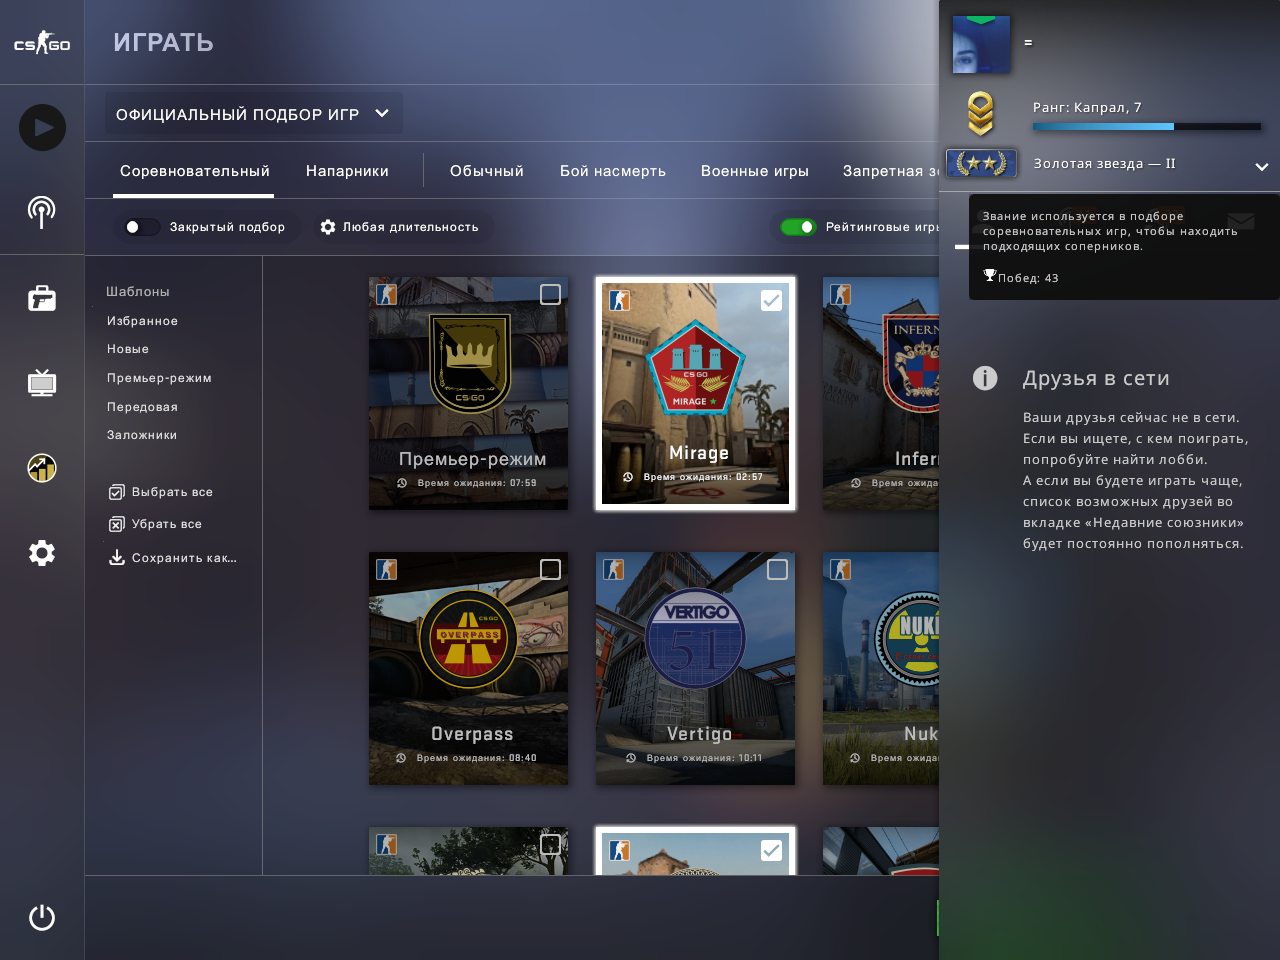Click the Сохранить как download icon
Image resolution: width=1280 pixels, height=960 pixels.
(x=117, y=557)
